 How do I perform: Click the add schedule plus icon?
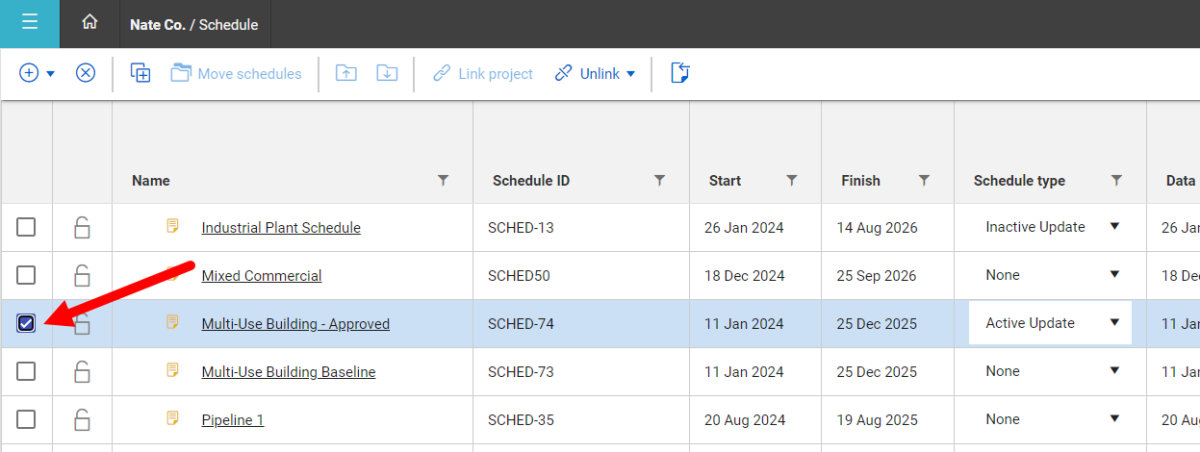[30, 73]
